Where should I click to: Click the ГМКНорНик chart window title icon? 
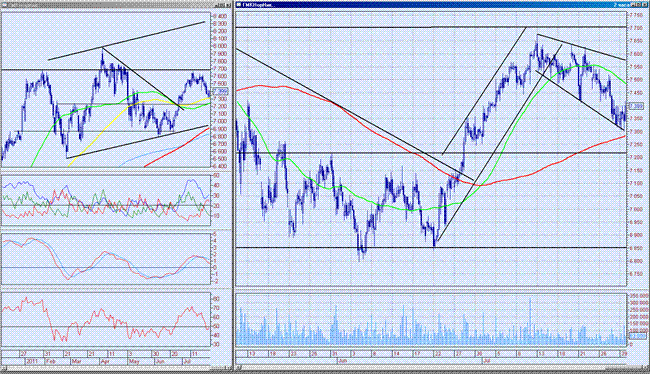point(238,5)
